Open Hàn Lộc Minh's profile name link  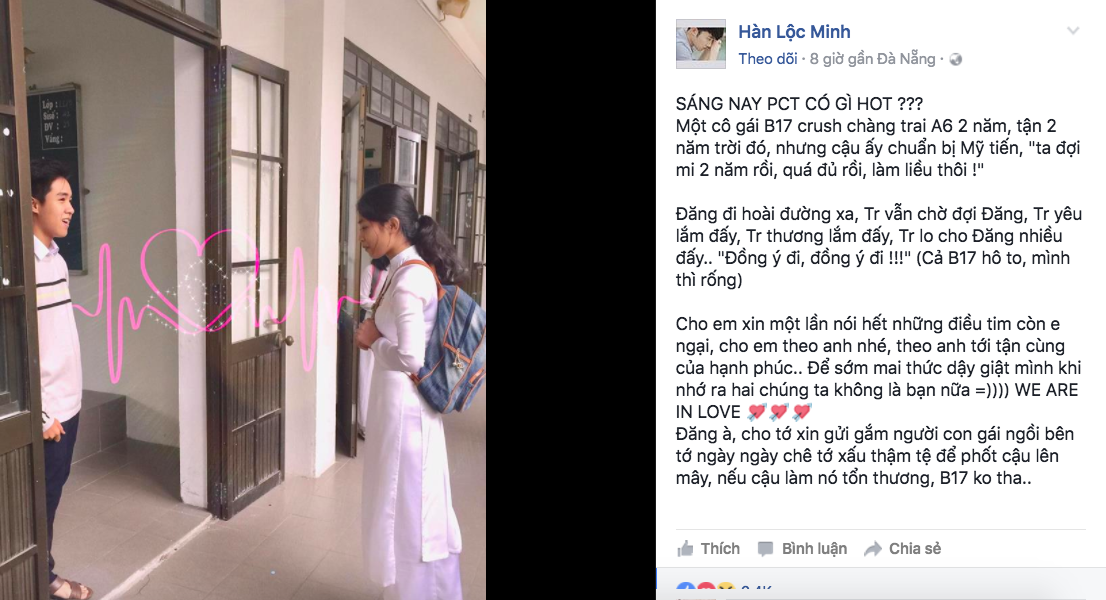click(794, 32)
